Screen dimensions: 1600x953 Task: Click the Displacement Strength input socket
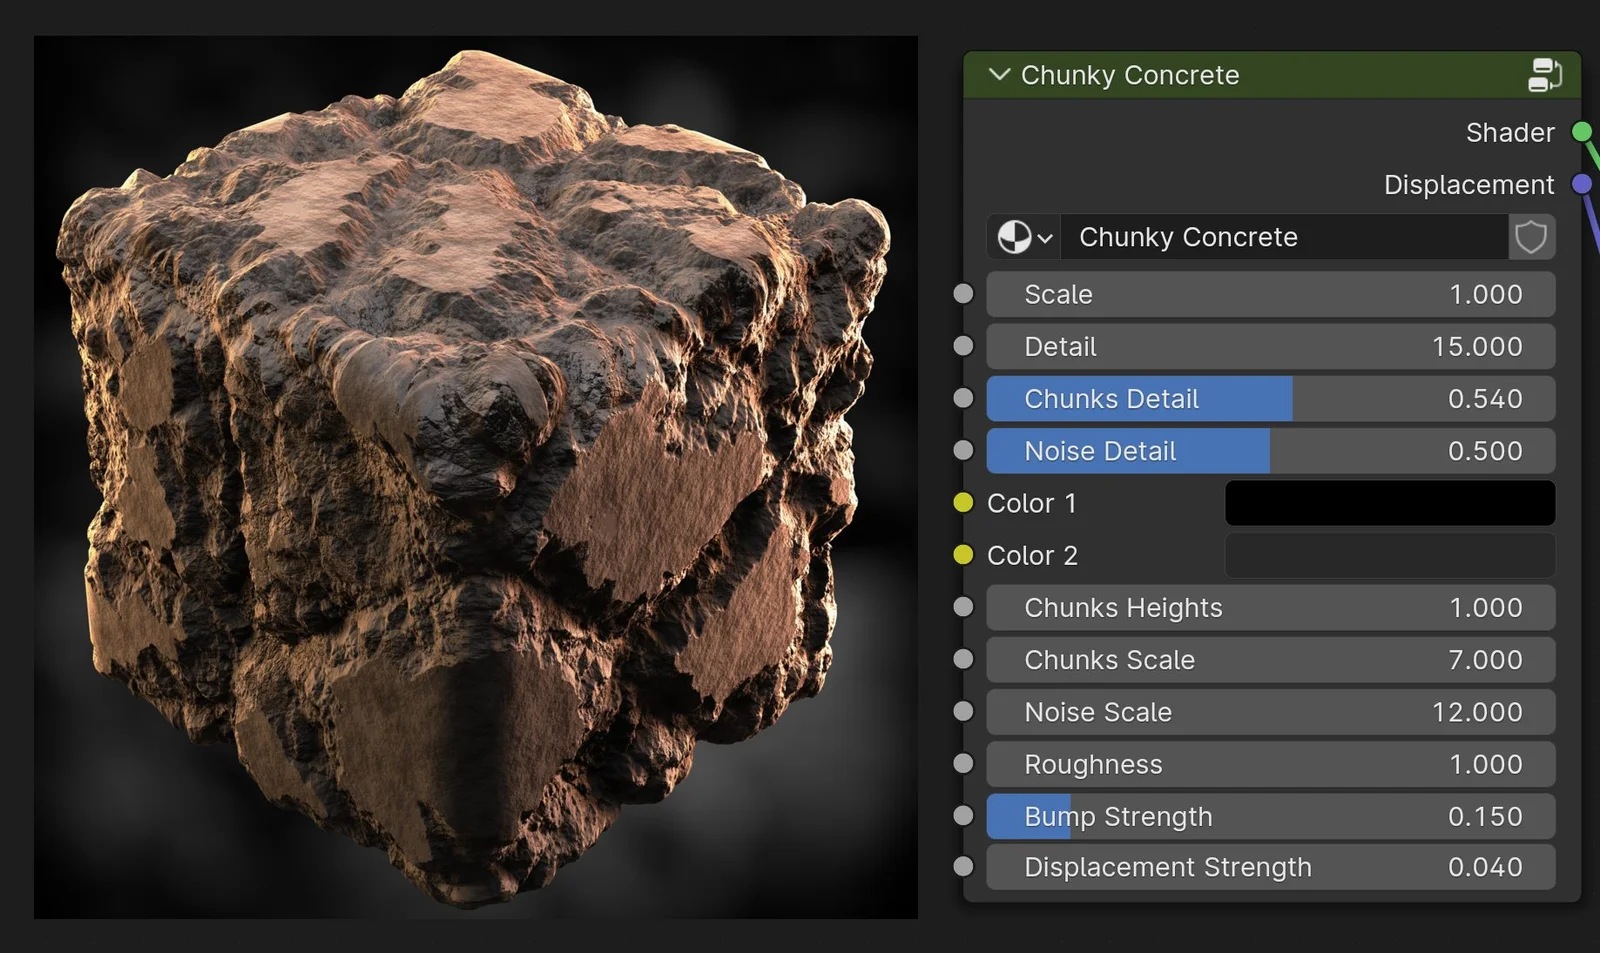click(x=962, y=866)
